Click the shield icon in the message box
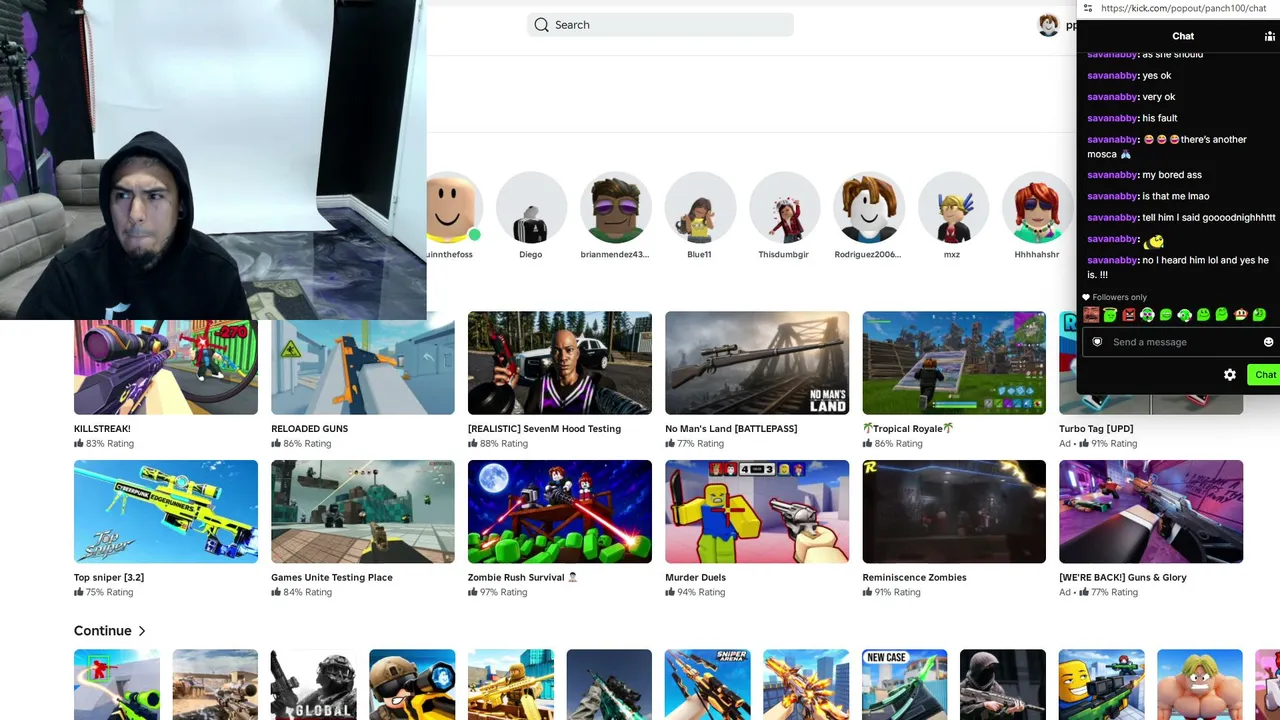Image resolution: width=1280 pixels, height=720 pixels. pyautogui.click(x=1097, y=342)
